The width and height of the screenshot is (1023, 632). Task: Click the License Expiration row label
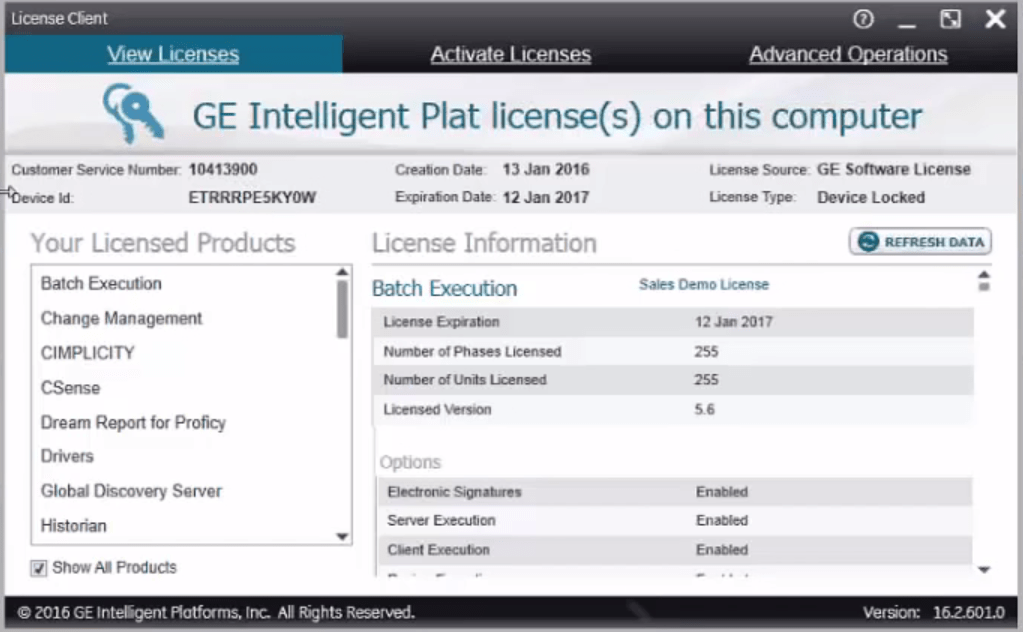pos(441,322)
